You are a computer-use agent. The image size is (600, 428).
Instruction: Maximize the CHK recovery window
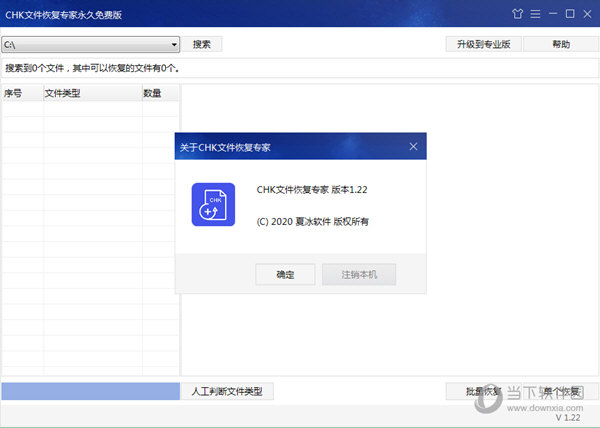tap(570, 14)
